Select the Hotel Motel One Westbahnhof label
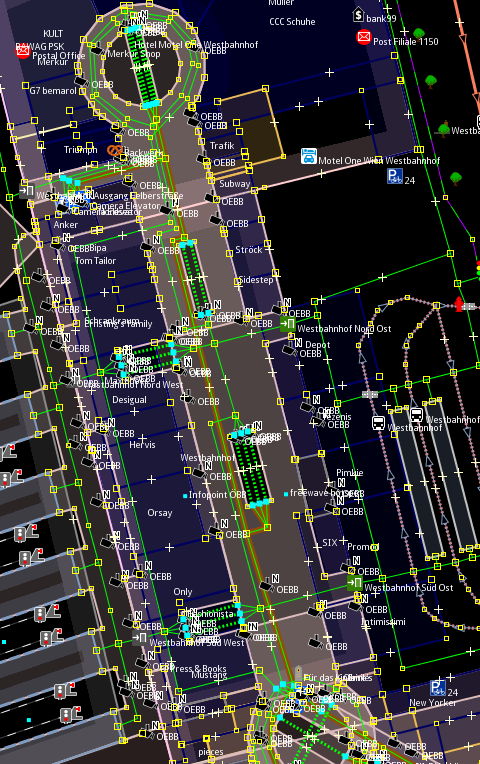Viewport: 480px width, 764px height. [x=196, y=44]
